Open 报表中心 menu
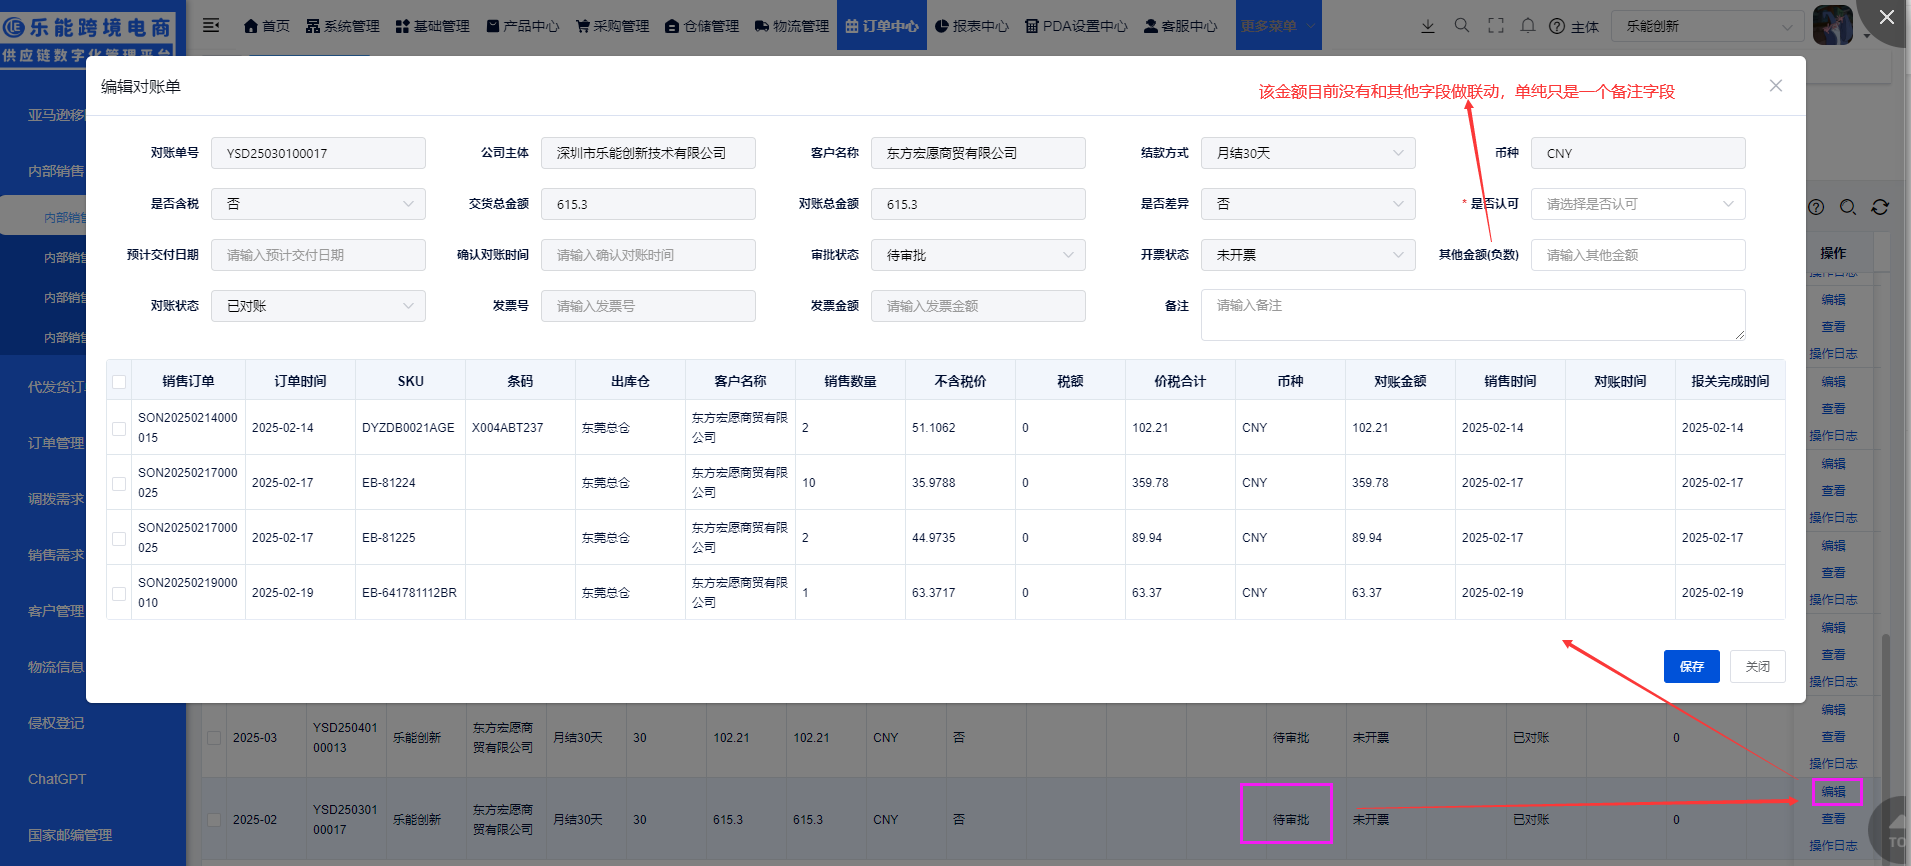Screen dimensions: 1911x866 point(972,26)
